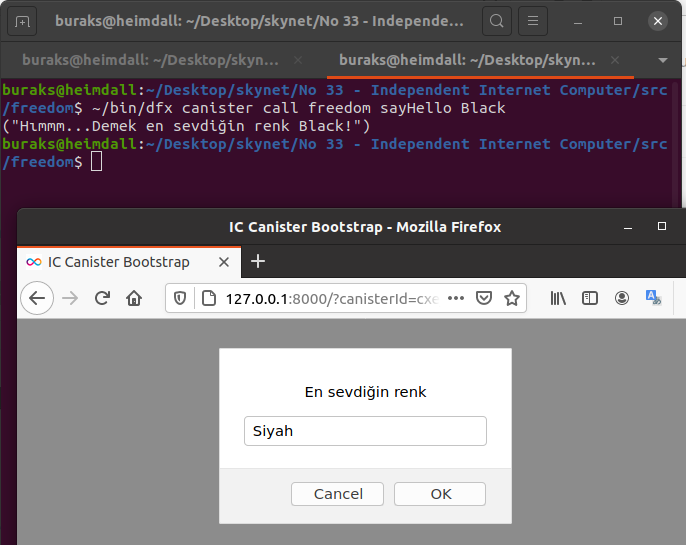Click the "En sevdiğin renk" prompt label
This screenshot has height=545, width=686.
click(365, 392)
